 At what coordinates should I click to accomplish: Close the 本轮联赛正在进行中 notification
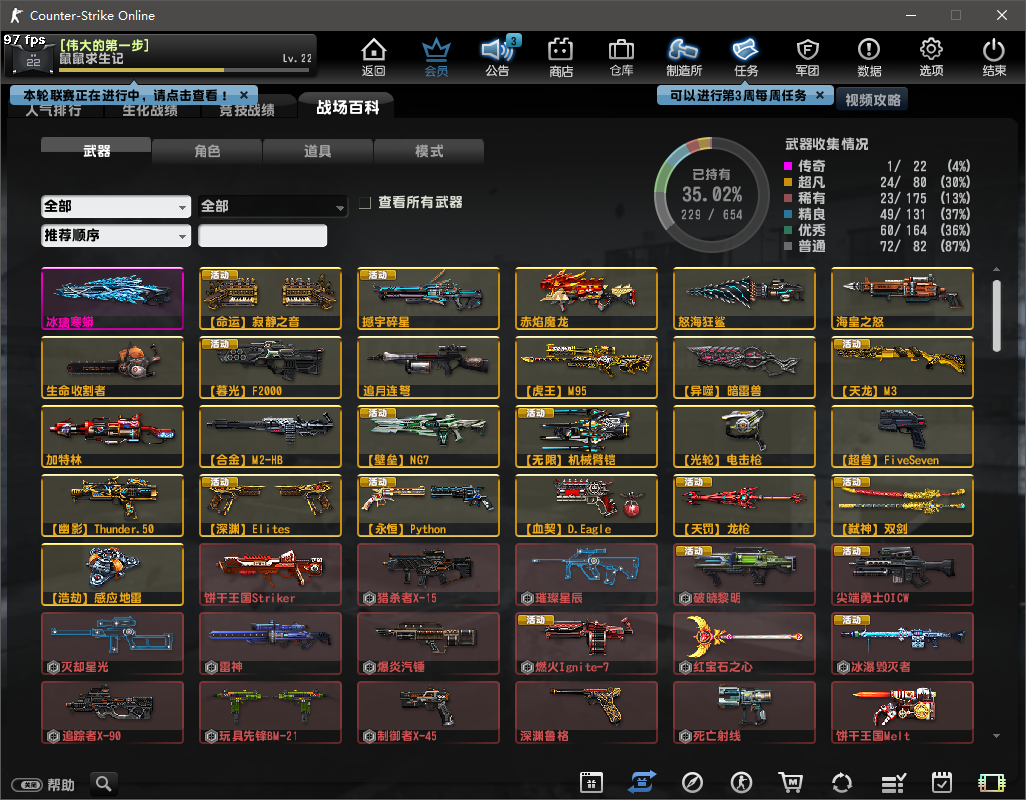tap(244, 95)
